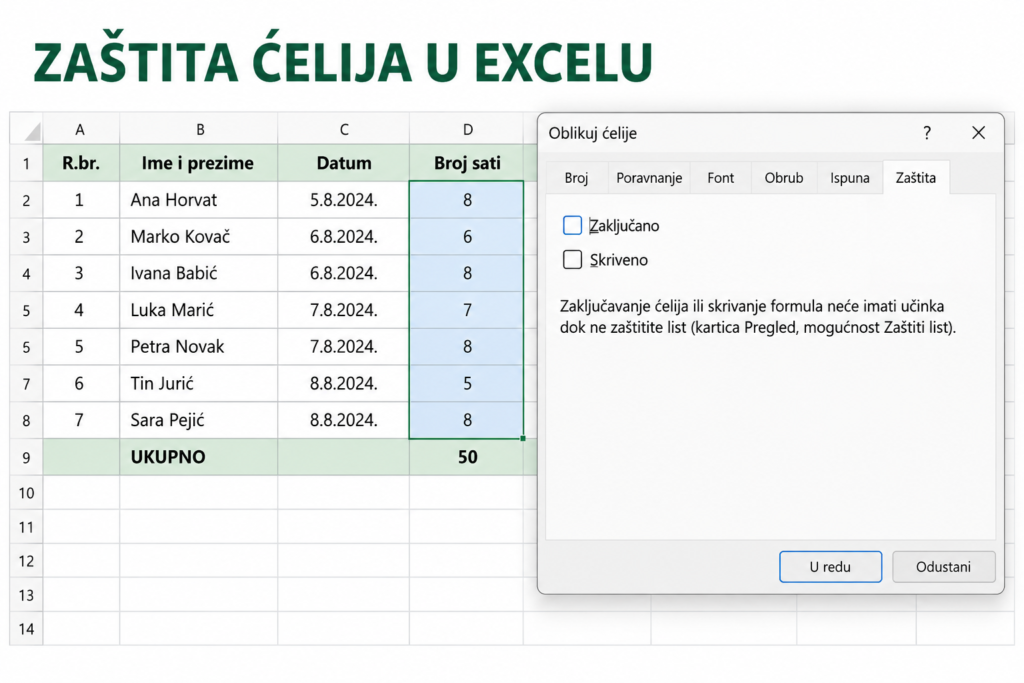1024x683 pixels.
Task: Select cell with Petra Novak
Action: (x=199, y=346)
